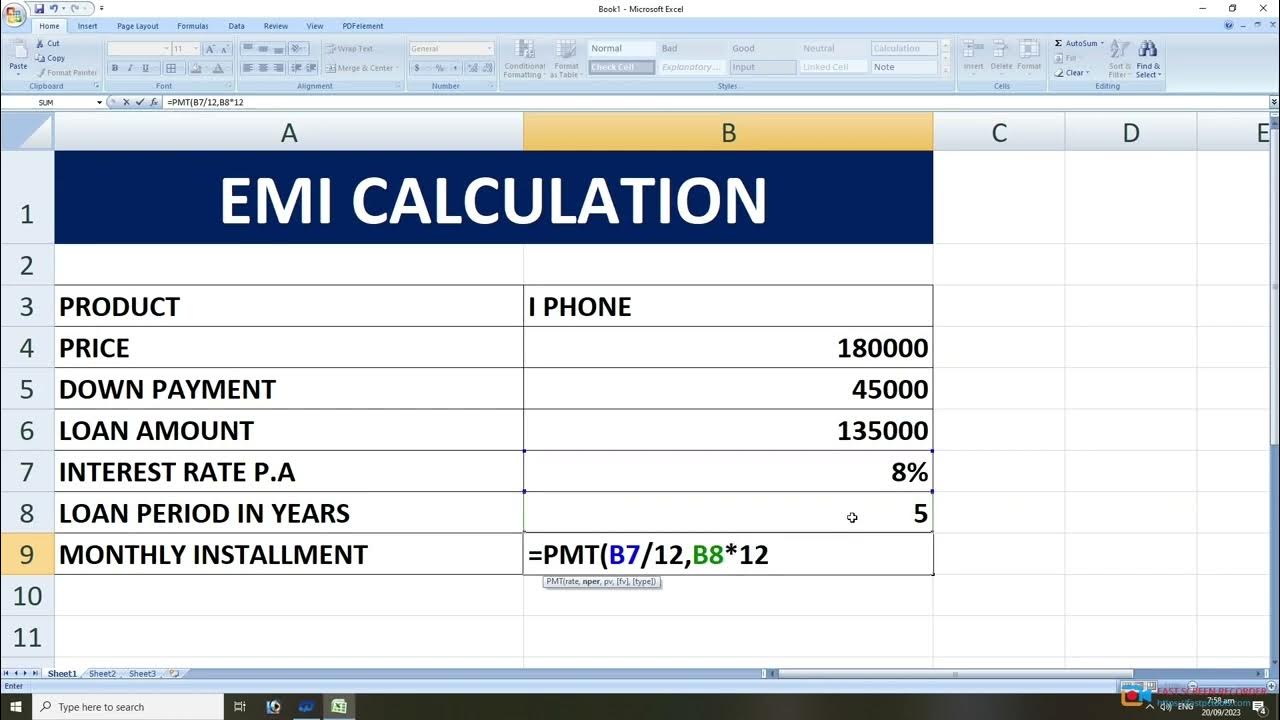Image resolution: width=1280 pixels, height=720 pixels.
Task: Click the AutoSum sigma icon
Action: pos(1059,43)
